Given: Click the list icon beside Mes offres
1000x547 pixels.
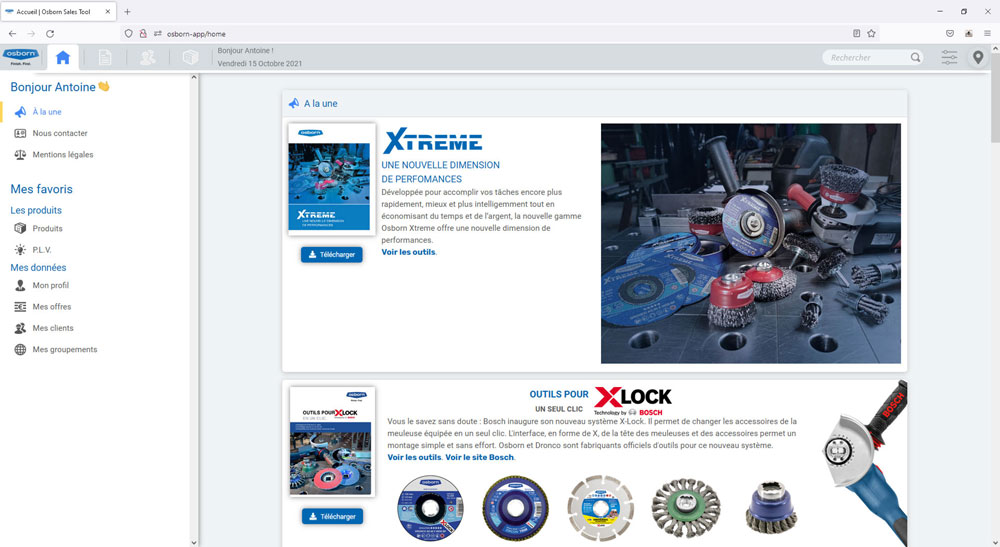Looking at the screenshot, I should click(20, 307).
